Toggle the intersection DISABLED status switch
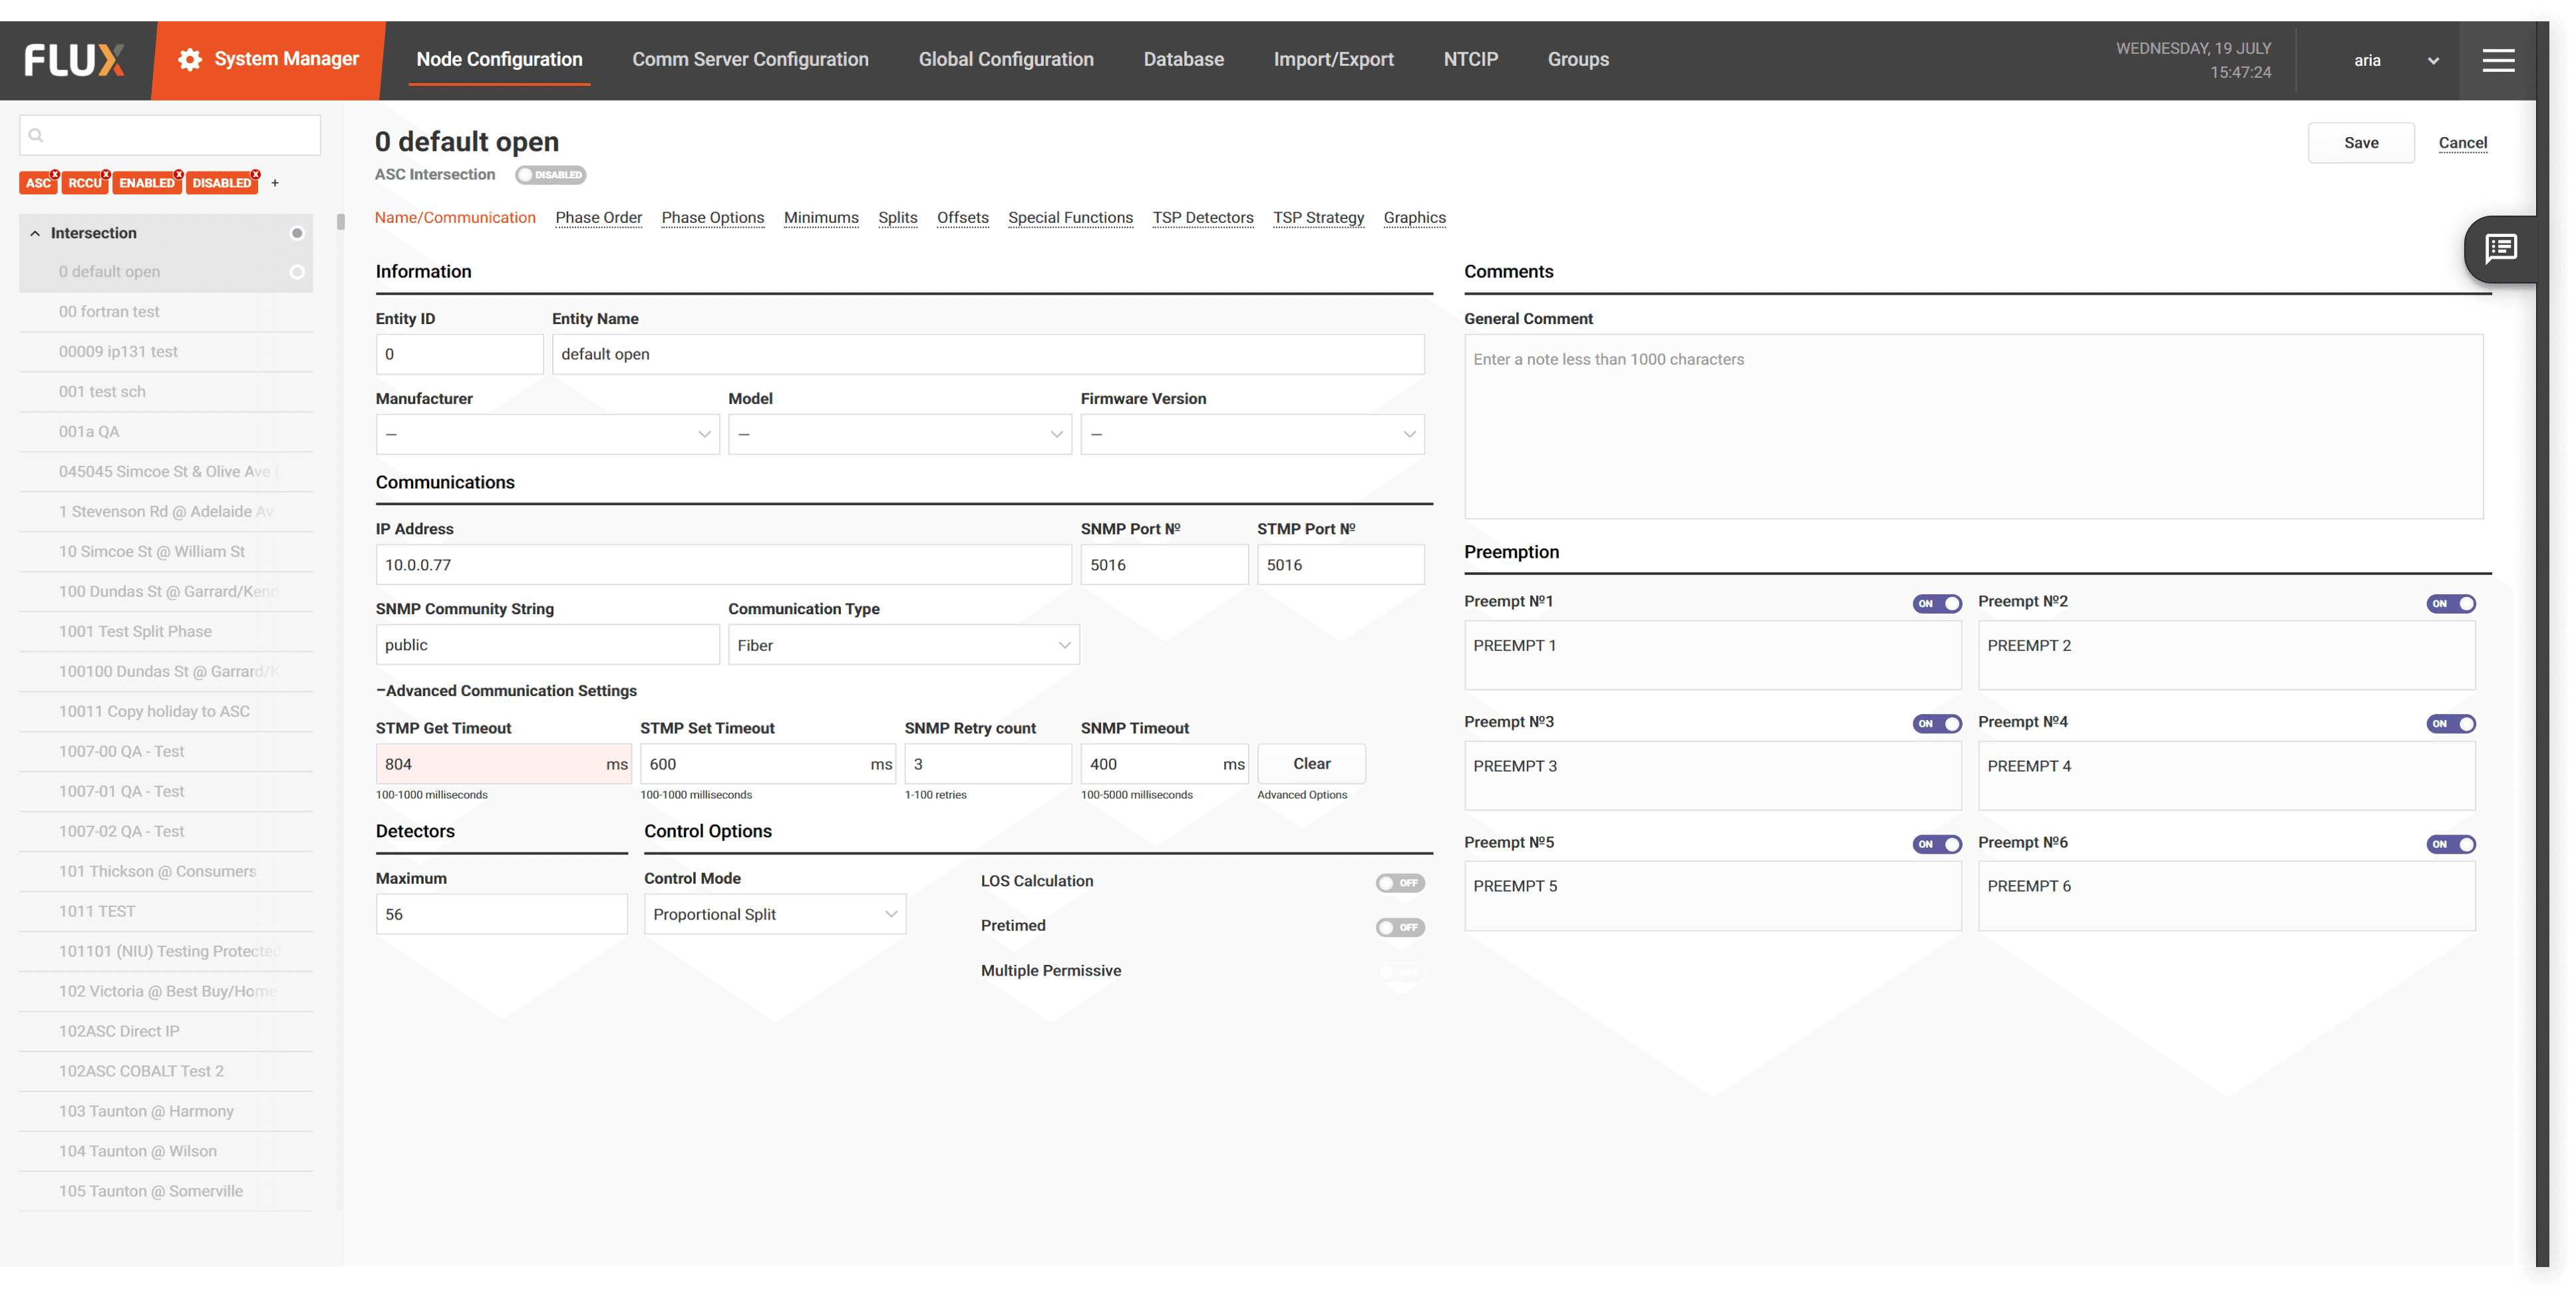Image resolution: width=2576 pixels, height=1299 pixels. 550,175
